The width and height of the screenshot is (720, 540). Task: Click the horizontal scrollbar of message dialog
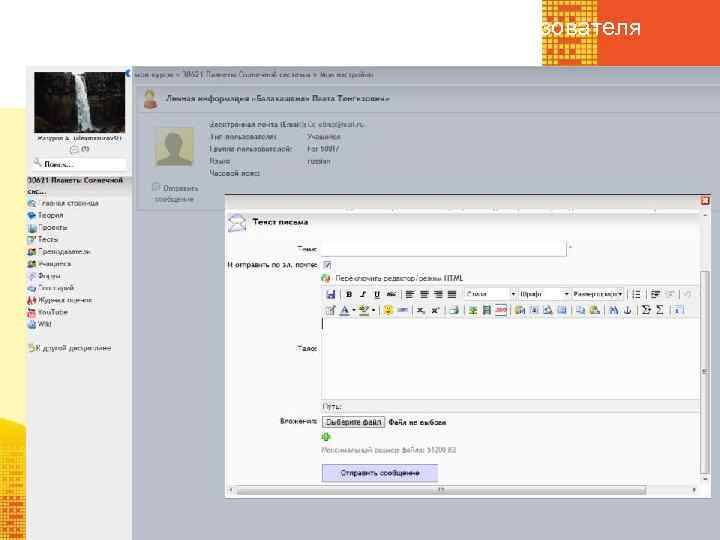tap(441, 490)
